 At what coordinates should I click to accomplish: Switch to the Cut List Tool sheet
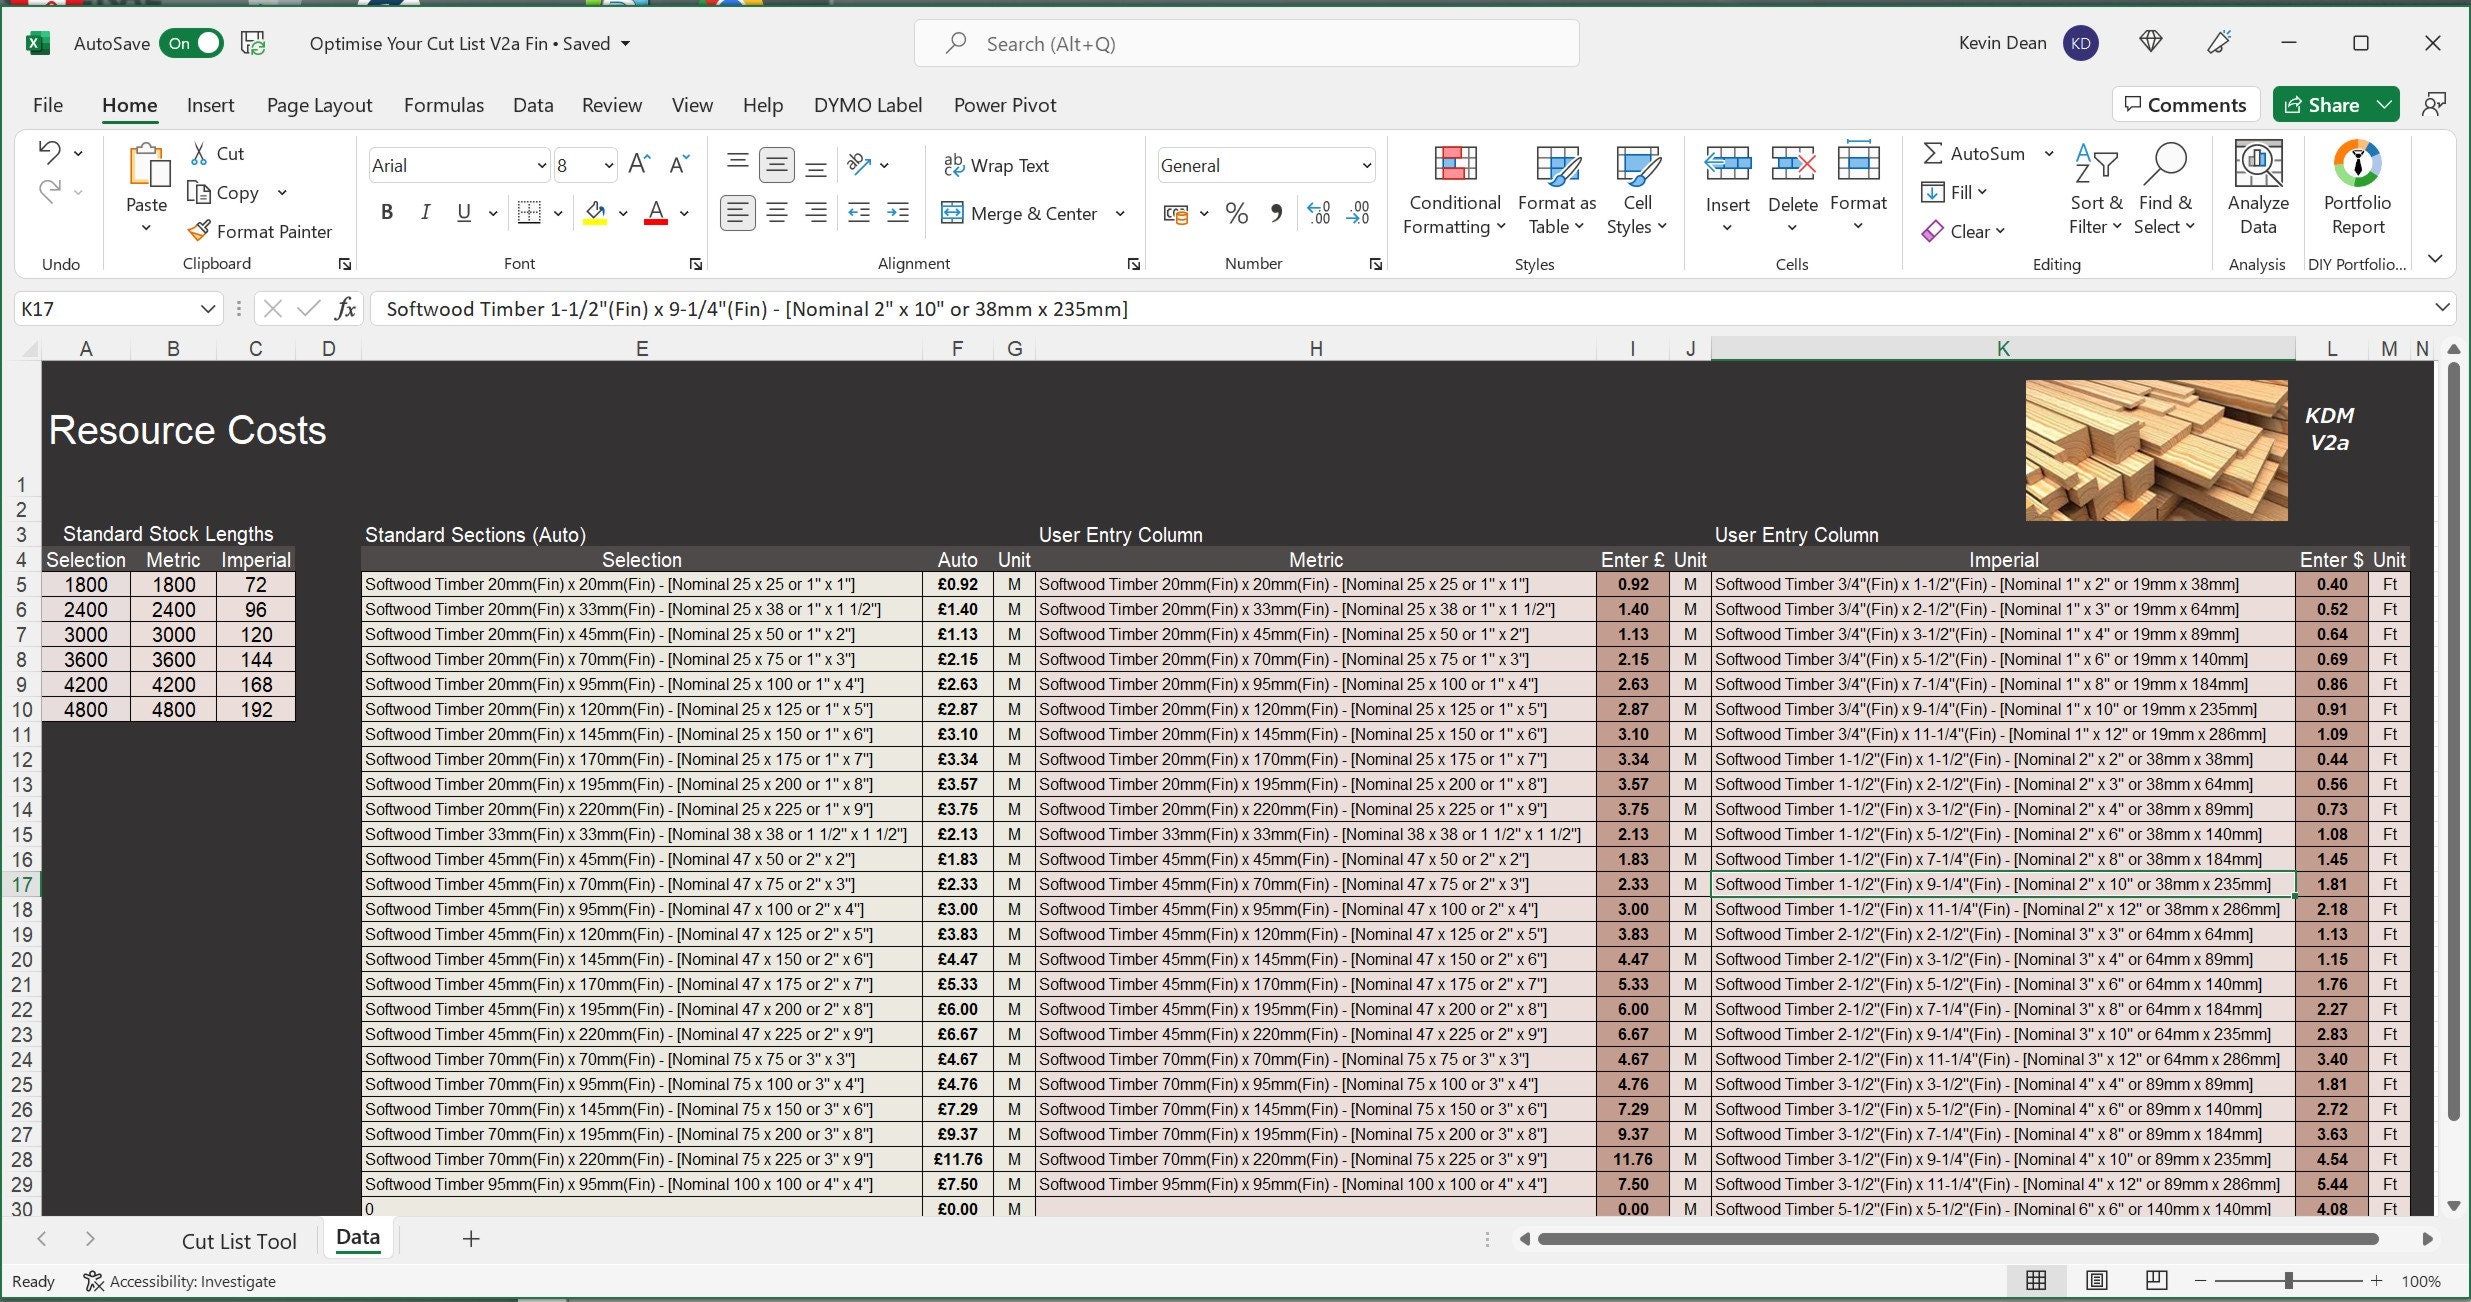click(x=239, y=1240)
